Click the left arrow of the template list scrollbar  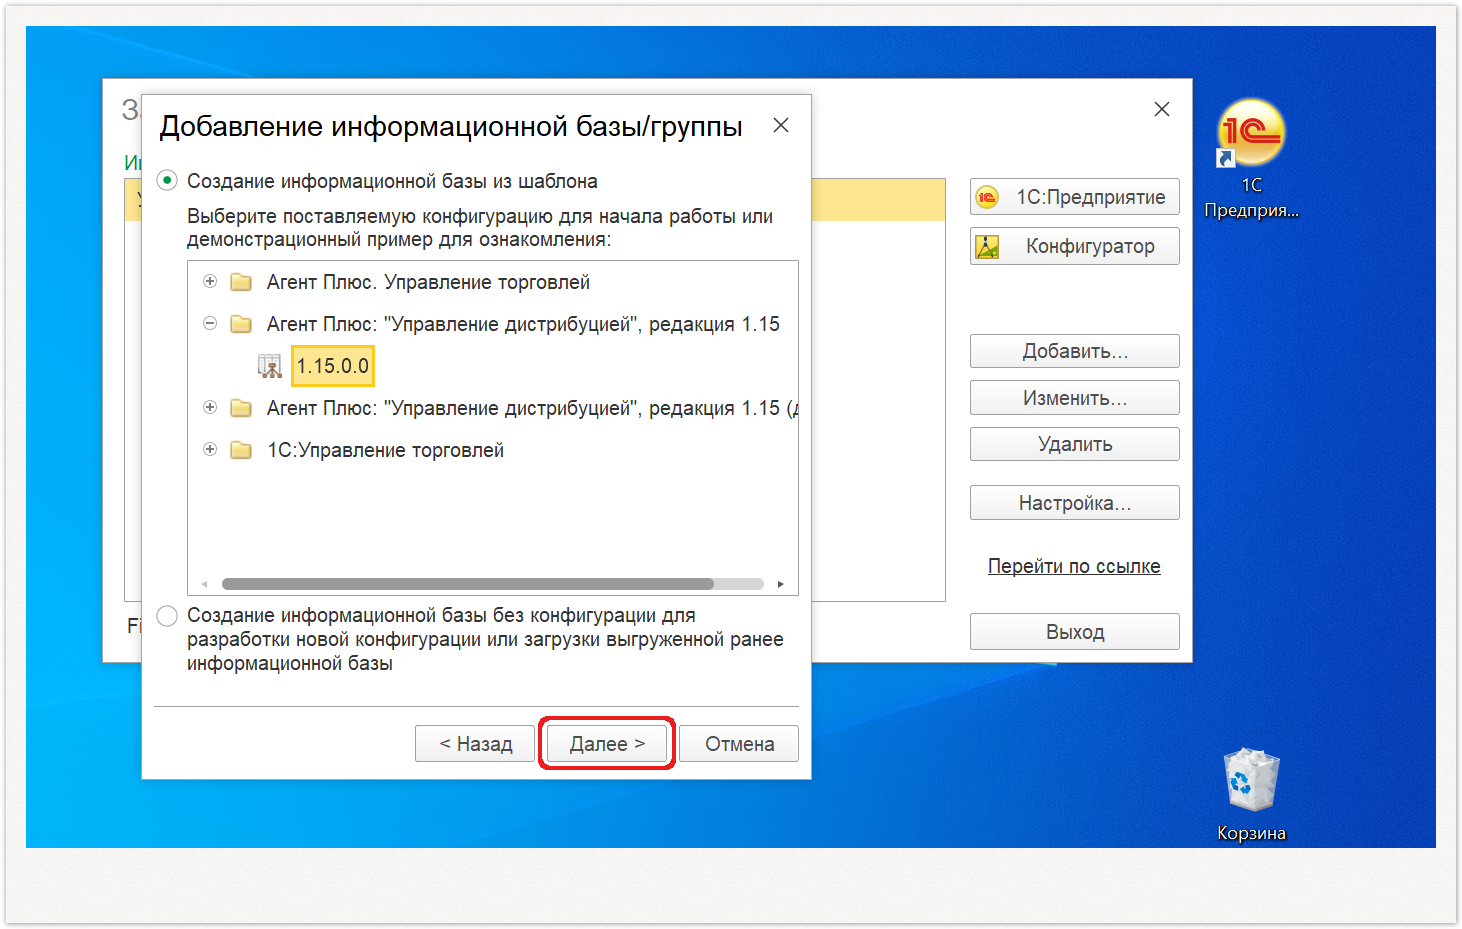click(x=204, y=584)
